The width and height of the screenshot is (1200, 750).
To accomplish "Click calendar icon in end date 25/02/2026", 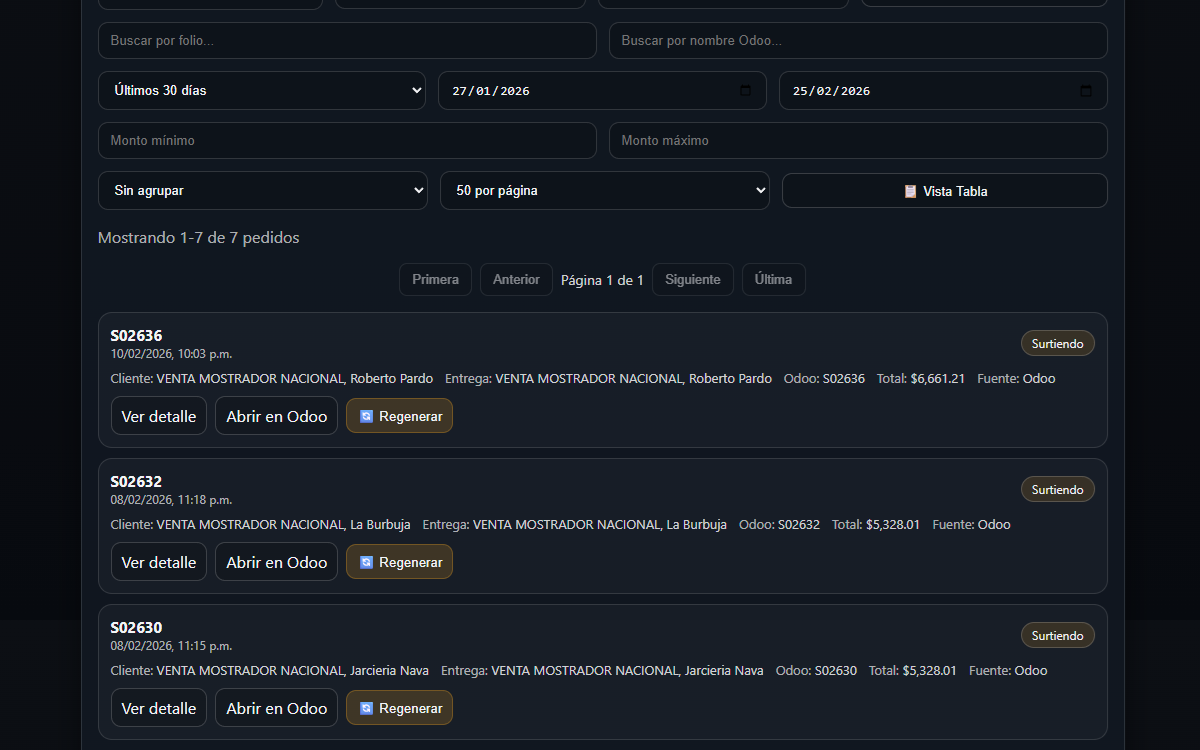I will tap(1086, 91).
